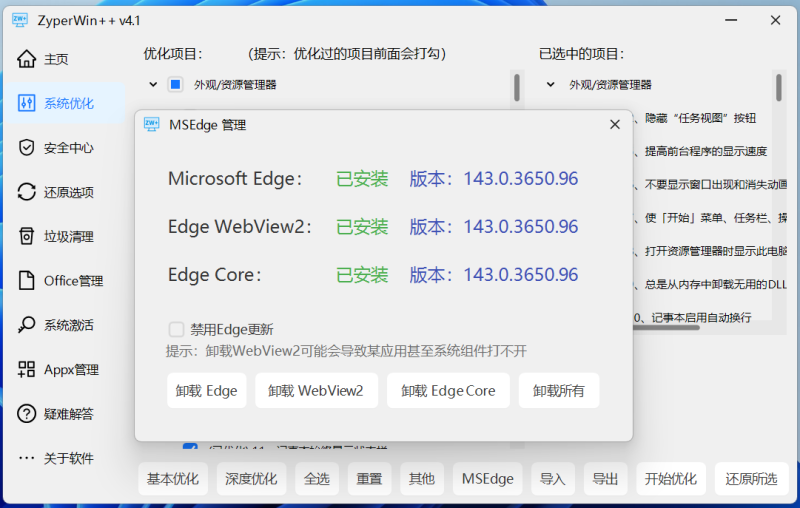Screen dimensions: 800x508
Task: Open the Appx管理 section
Action: (65, 369)
